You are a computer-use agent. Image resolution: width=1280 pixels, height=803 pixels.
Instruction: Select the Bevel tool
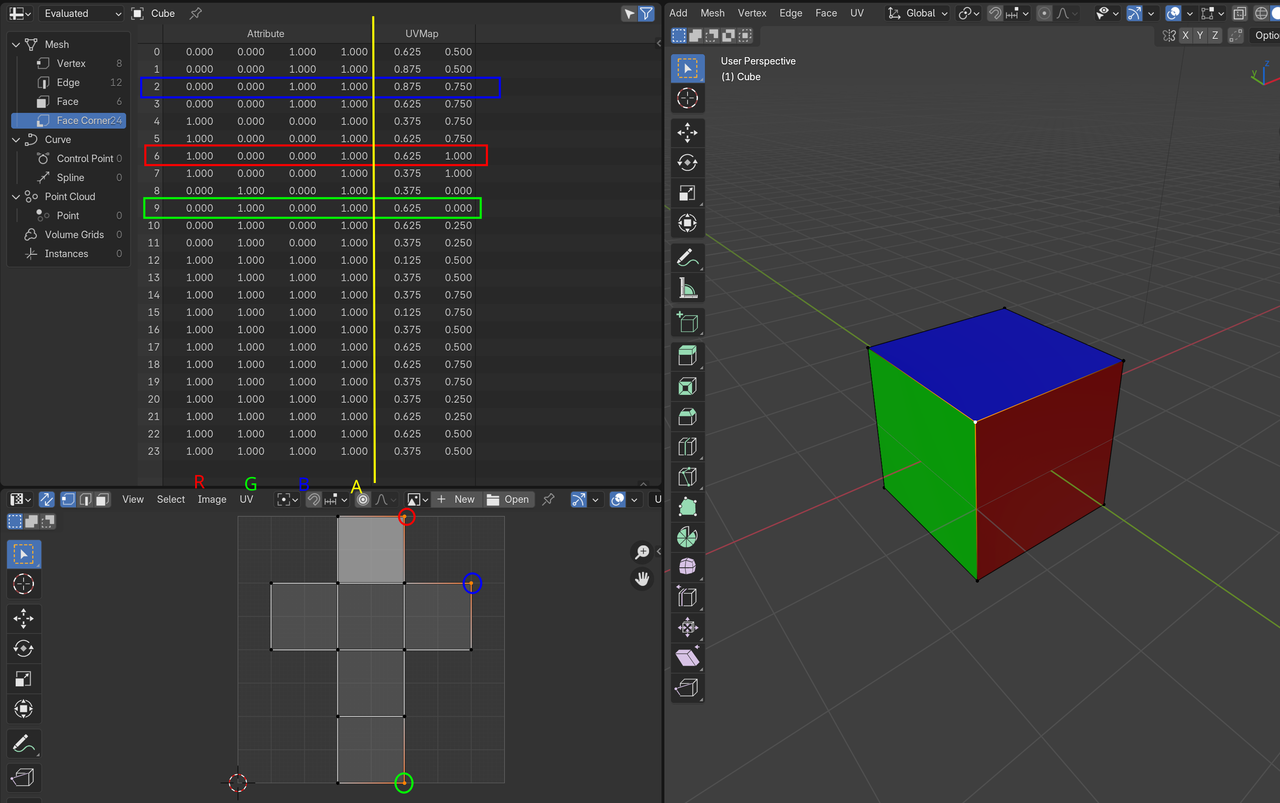(x=688, y=416)
